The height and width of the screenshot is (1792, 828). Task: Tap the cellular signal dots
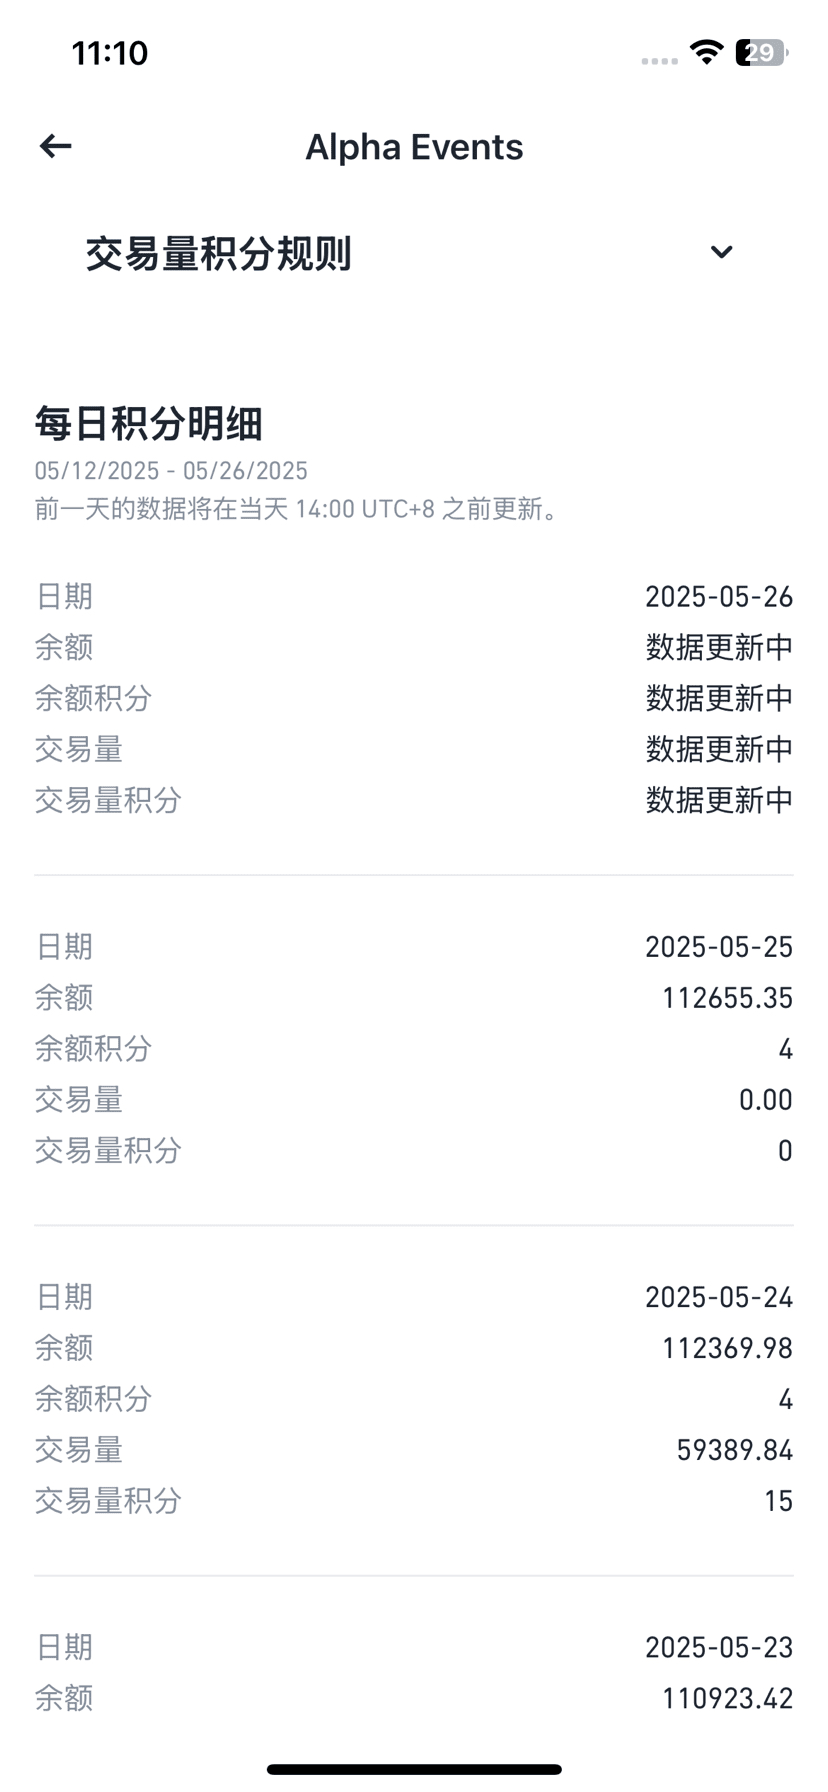(659, 61)
